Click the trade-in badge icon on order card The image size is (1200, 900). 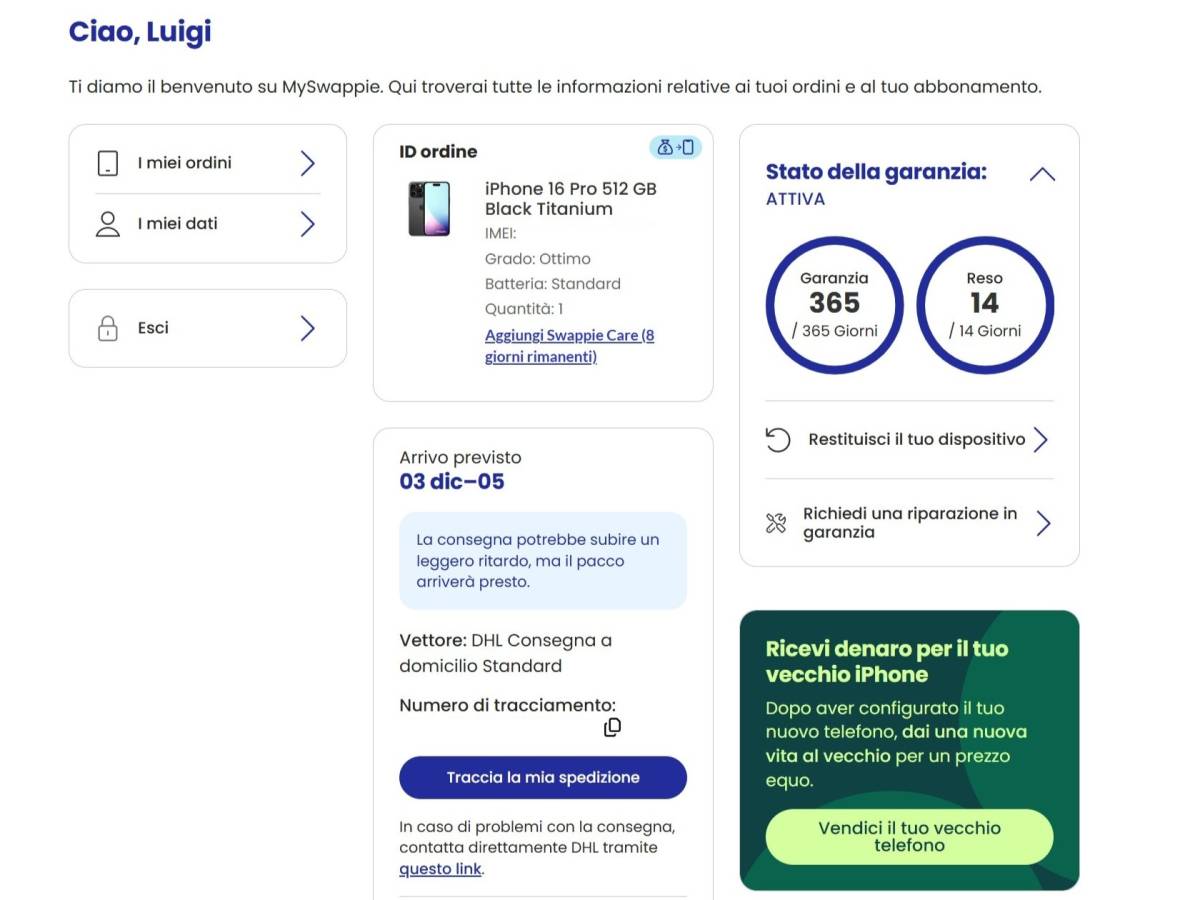point(675,148)
